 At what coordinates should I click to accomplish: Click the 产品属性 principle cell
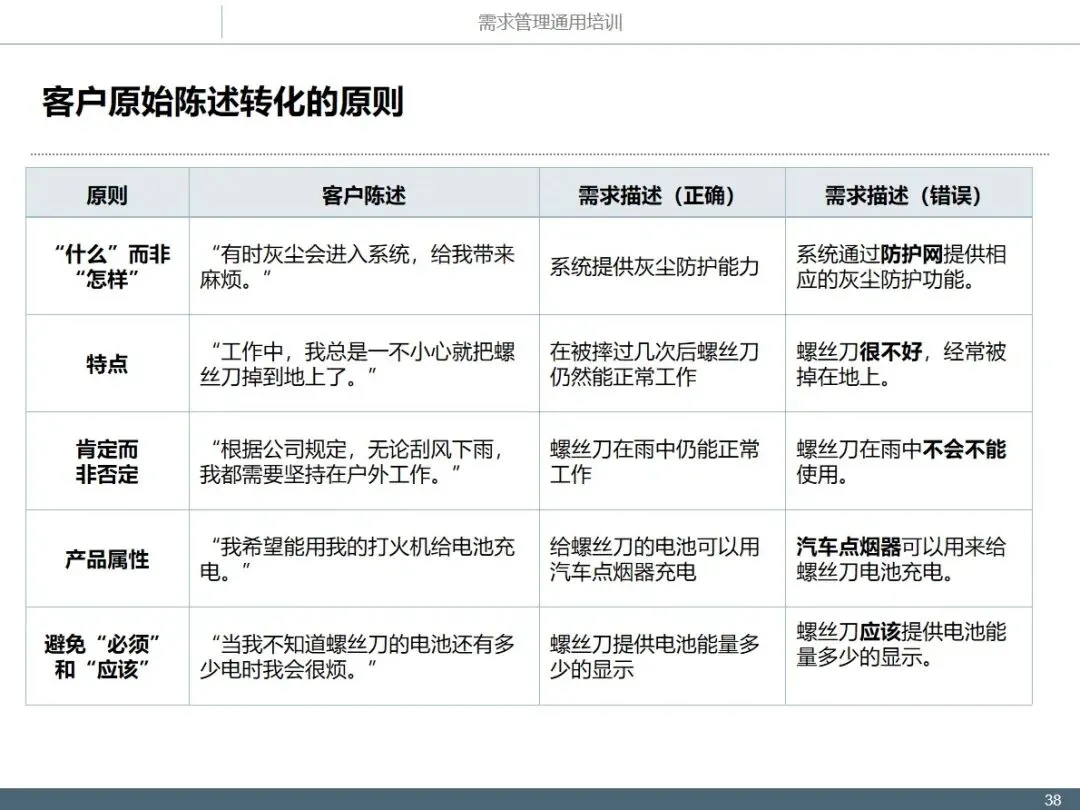[x=107, y=559]
